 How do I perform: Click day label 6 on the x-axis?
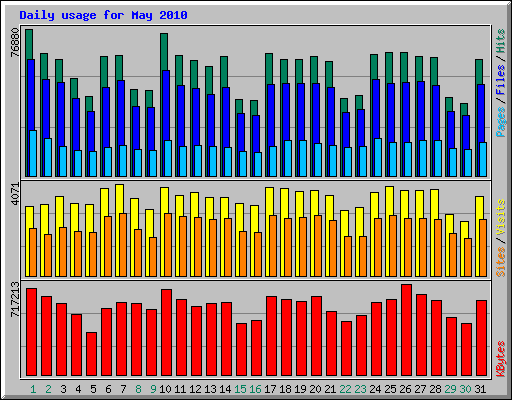[108, 389]
